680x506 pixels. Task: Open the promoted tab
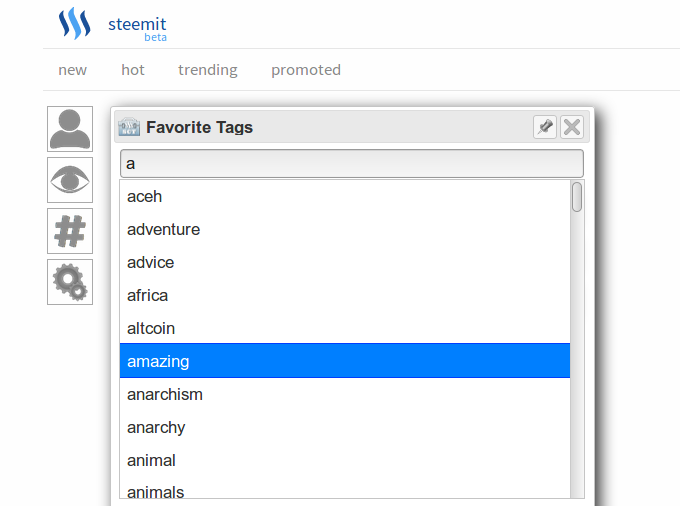click(x=306, y=70)
